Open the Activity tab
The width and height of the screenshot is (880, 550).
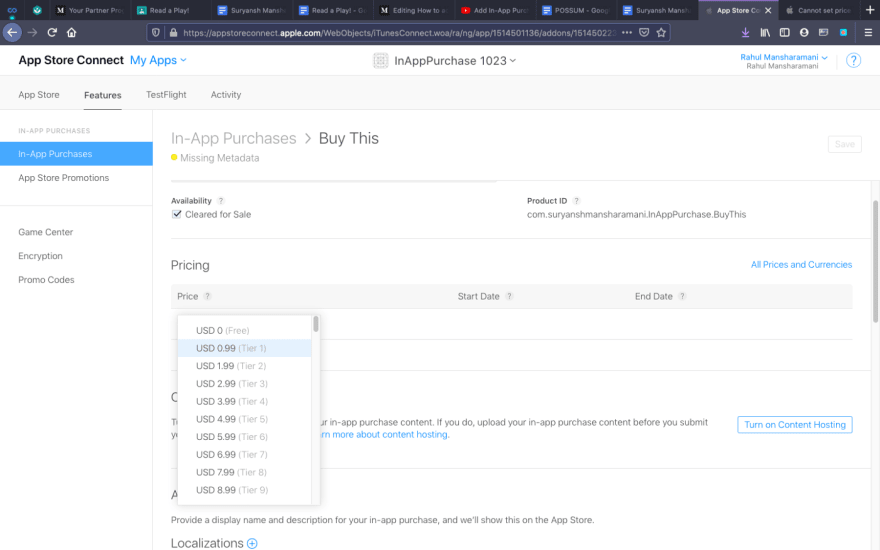pyautogui.click(x=226, y=95)
